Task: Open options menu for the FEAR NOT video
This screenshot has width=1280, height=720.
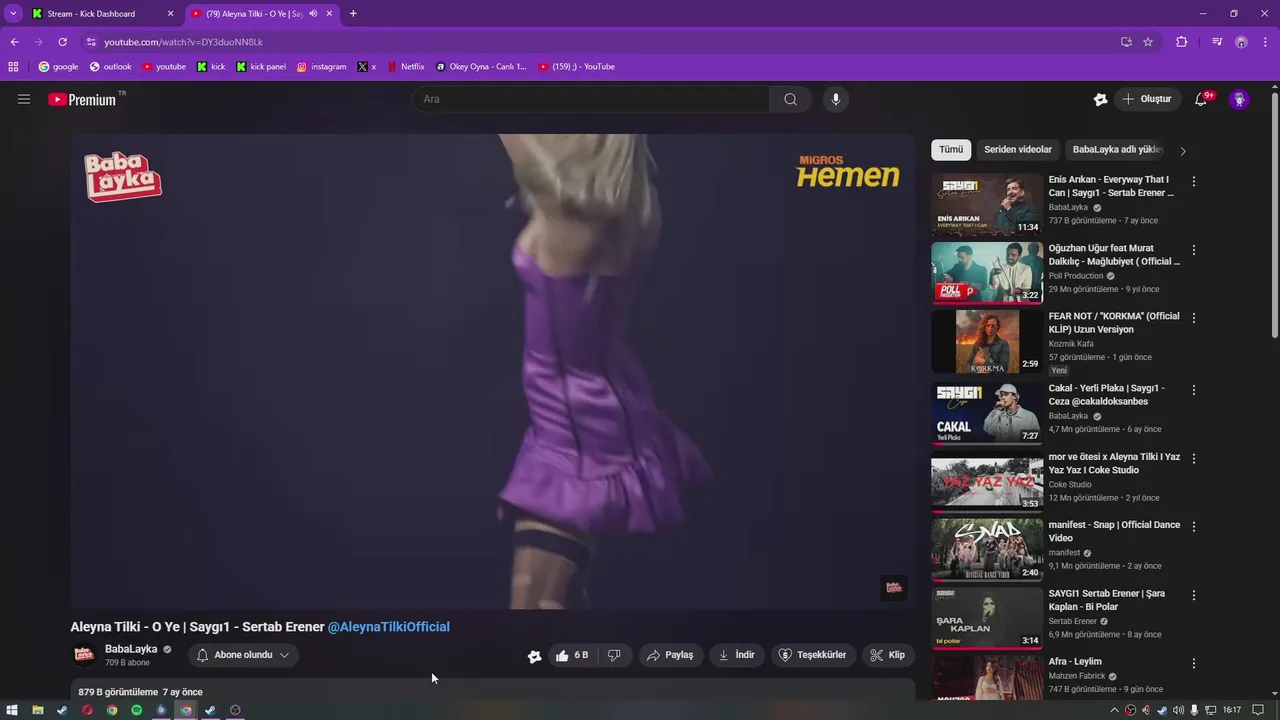Action: [1193, 318]
